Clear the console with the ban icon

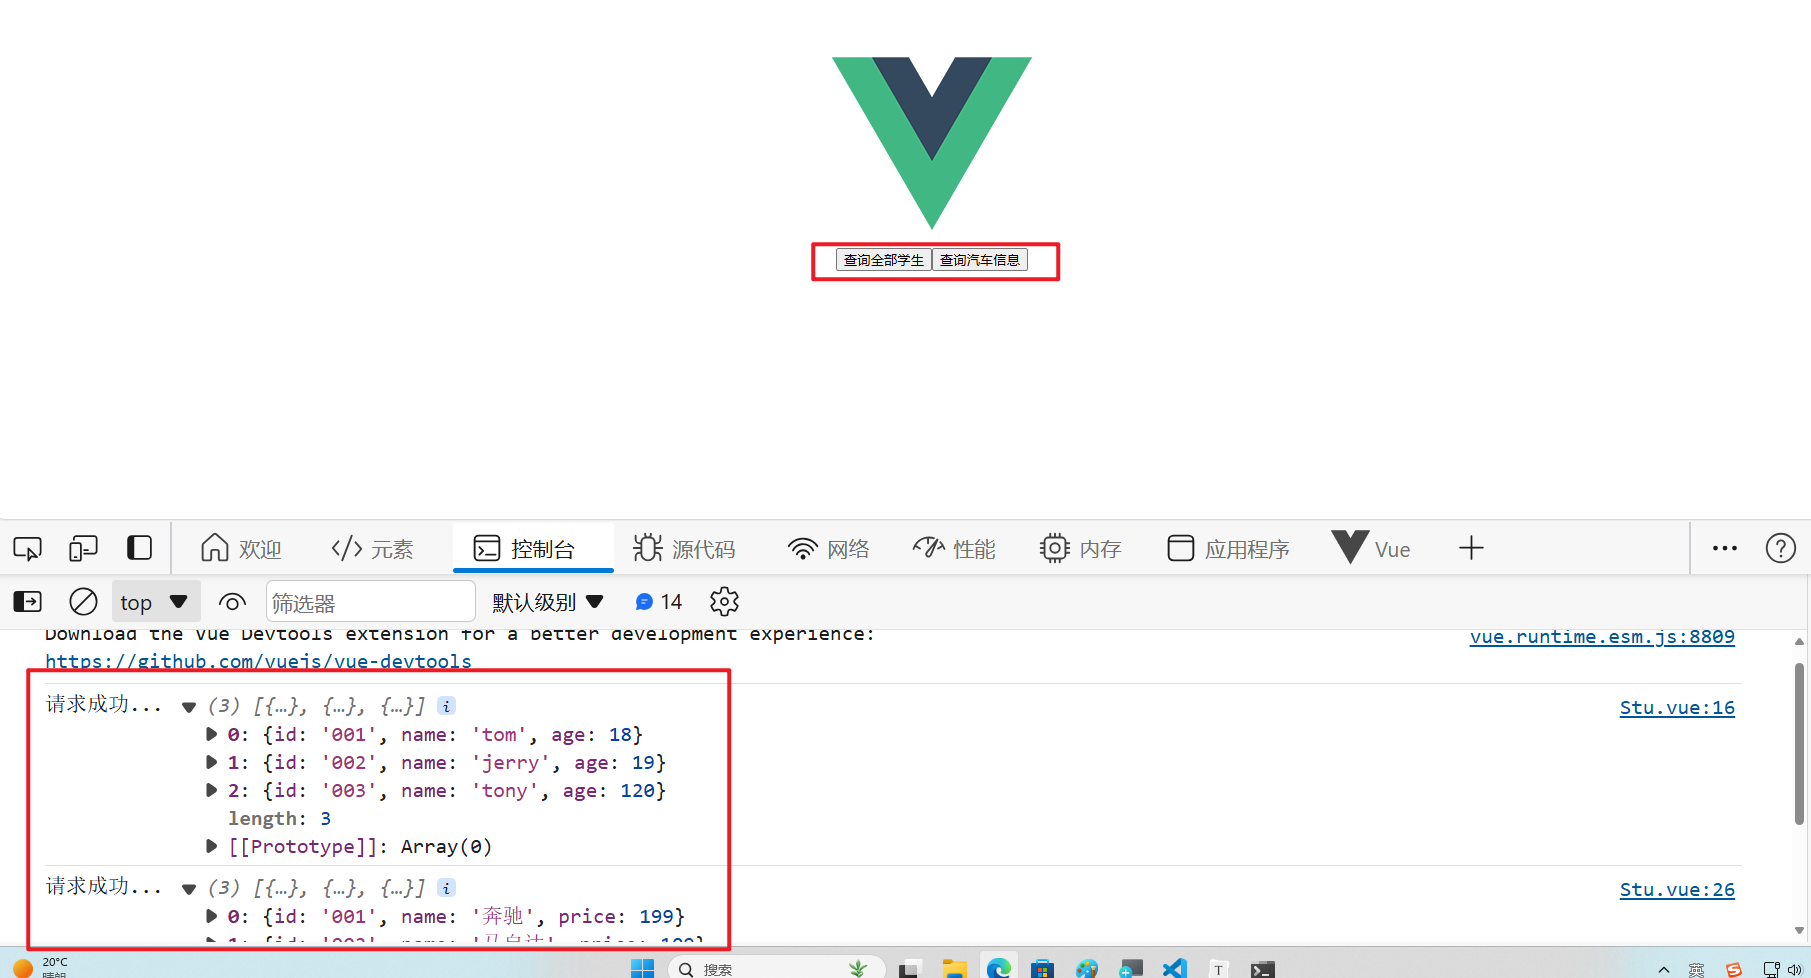(83, 602)
